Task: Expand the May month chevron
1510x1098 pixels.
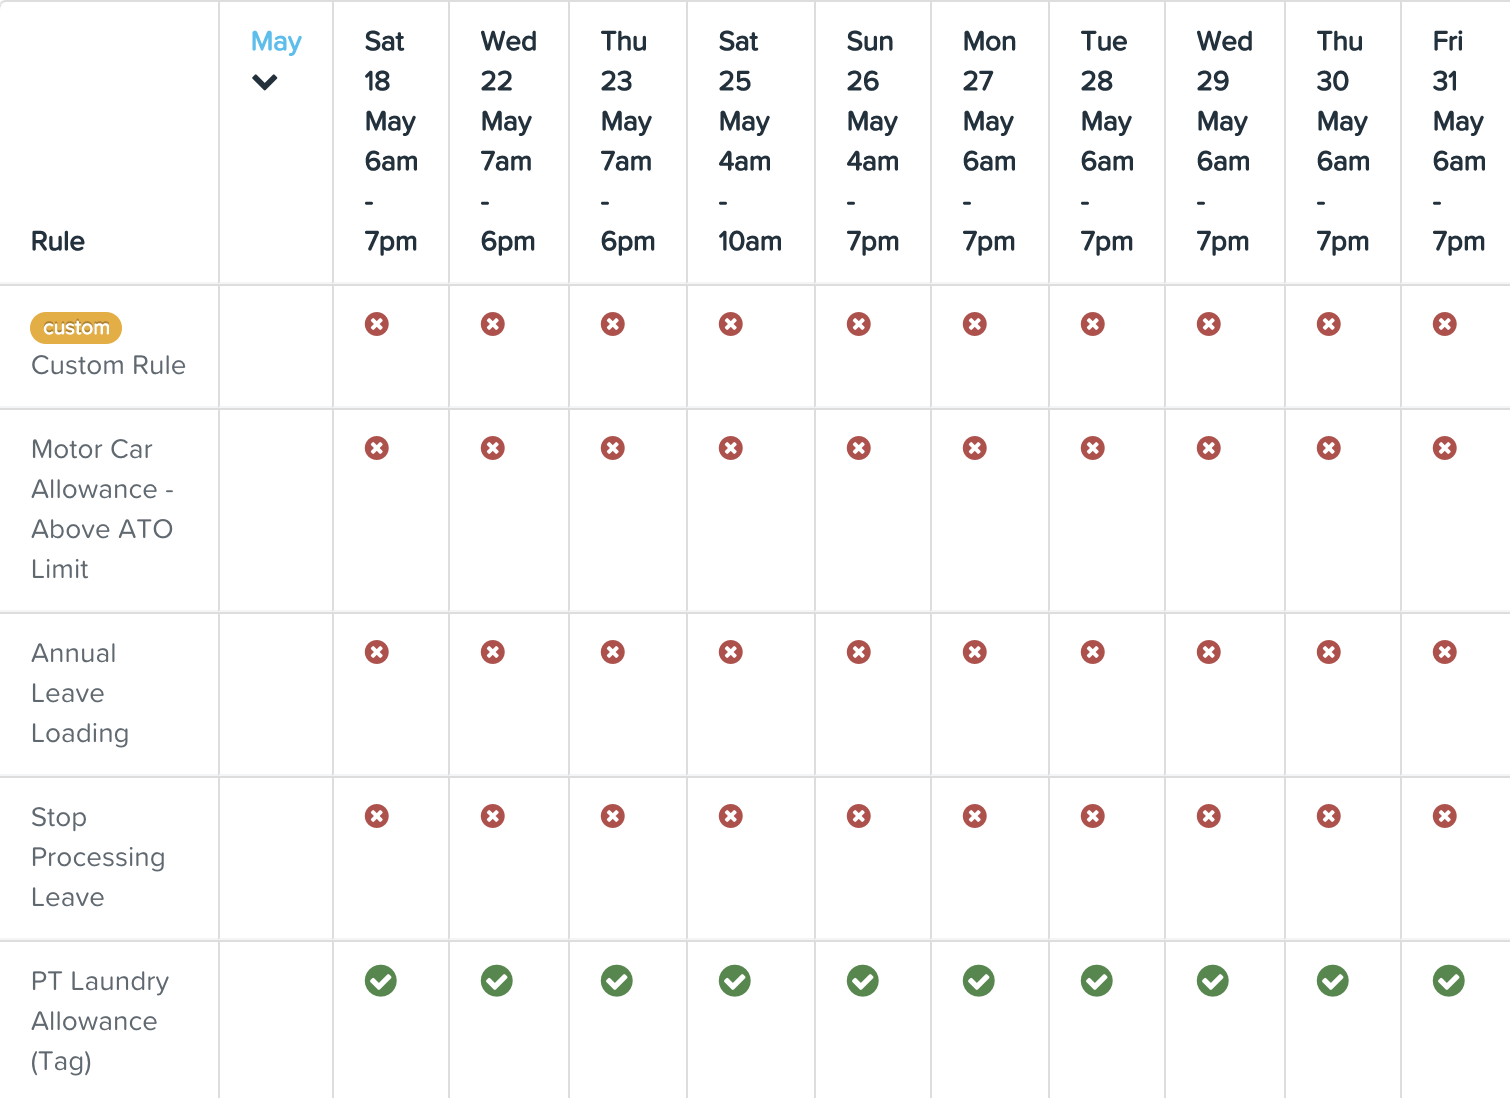Action: (x=265, y=82)
